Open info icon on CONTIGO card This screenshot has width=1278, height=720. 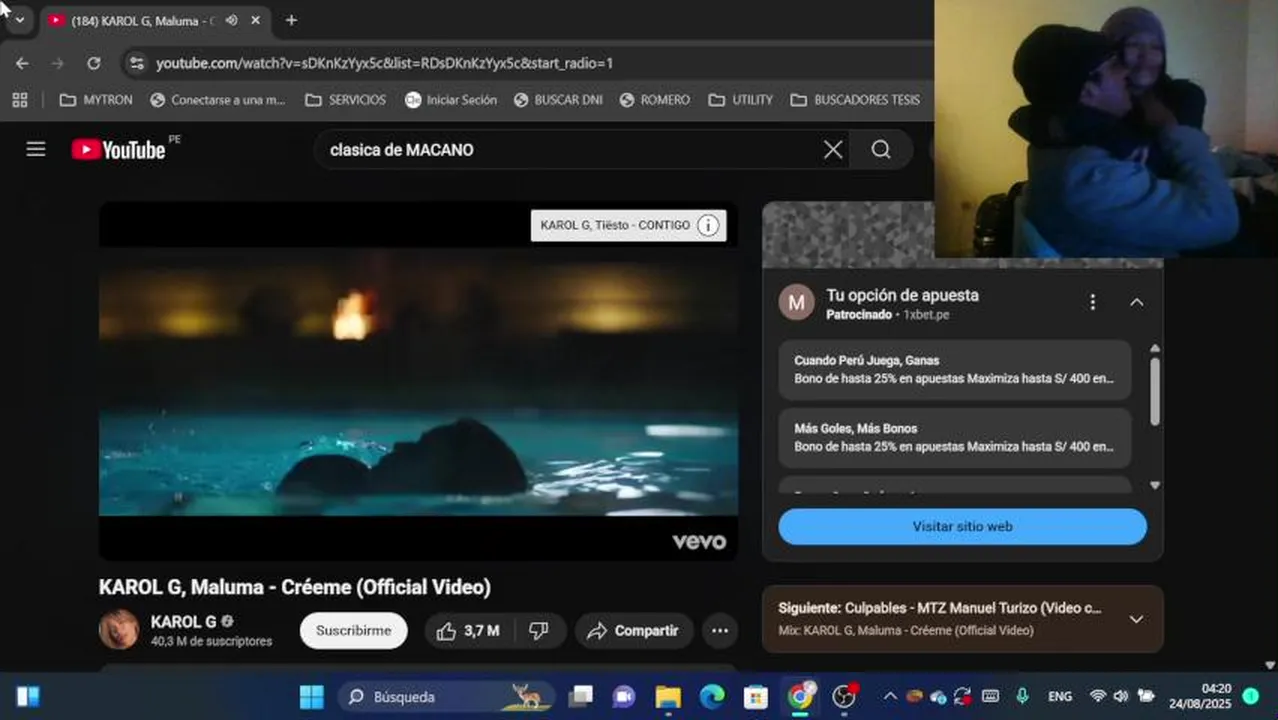pyautogui.click(x=708, y=225)
